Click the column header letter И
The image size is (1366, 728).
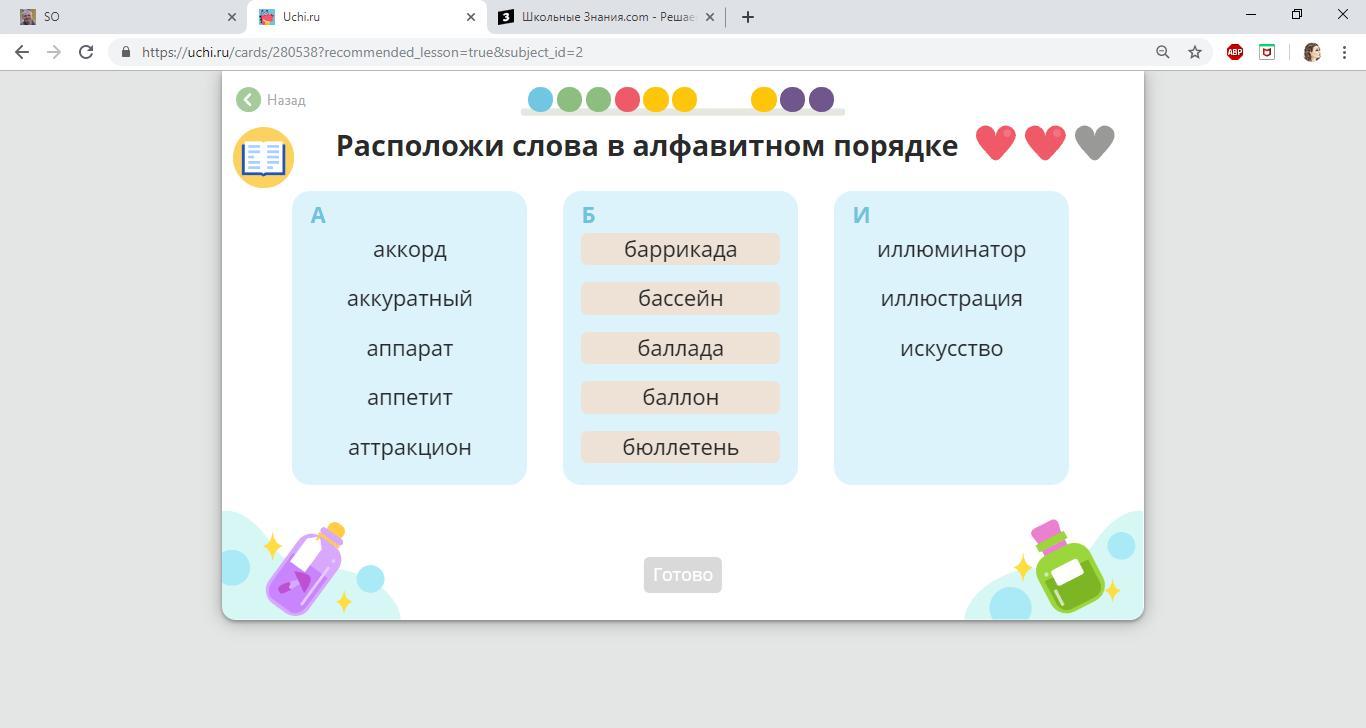(x=861, y=215)
